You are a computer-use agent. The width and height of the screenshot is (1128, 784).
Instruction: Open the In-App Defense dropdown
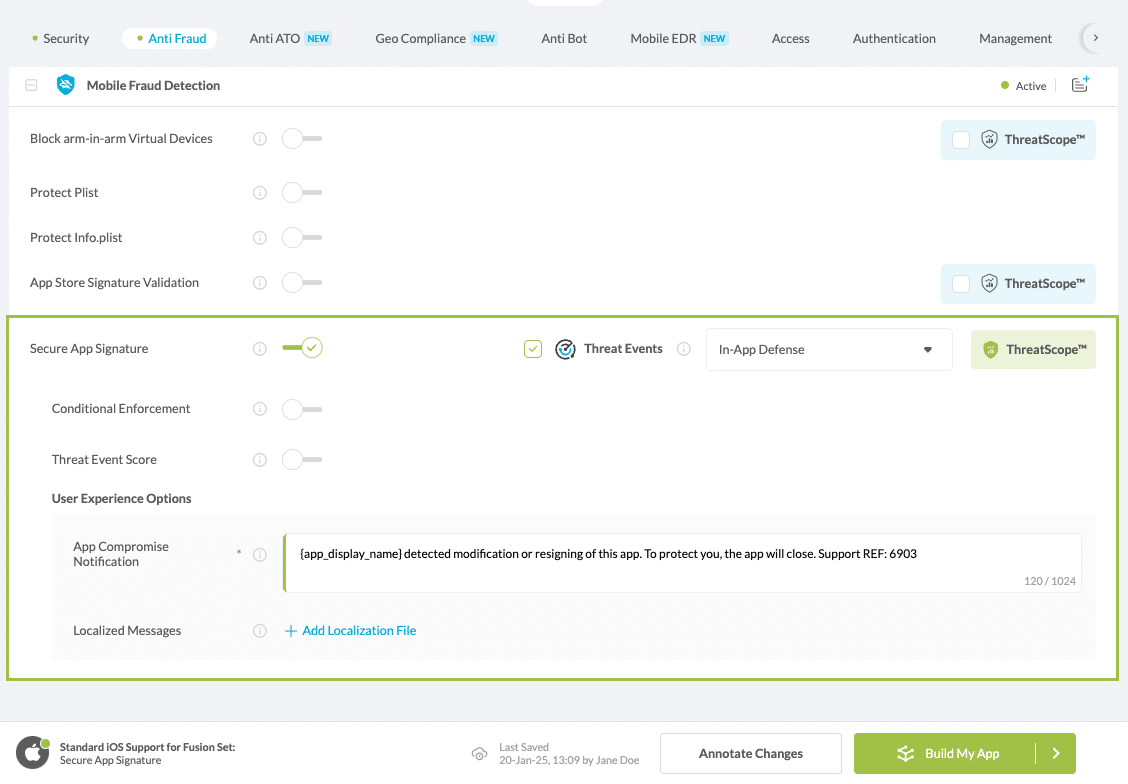click(828, 349)
